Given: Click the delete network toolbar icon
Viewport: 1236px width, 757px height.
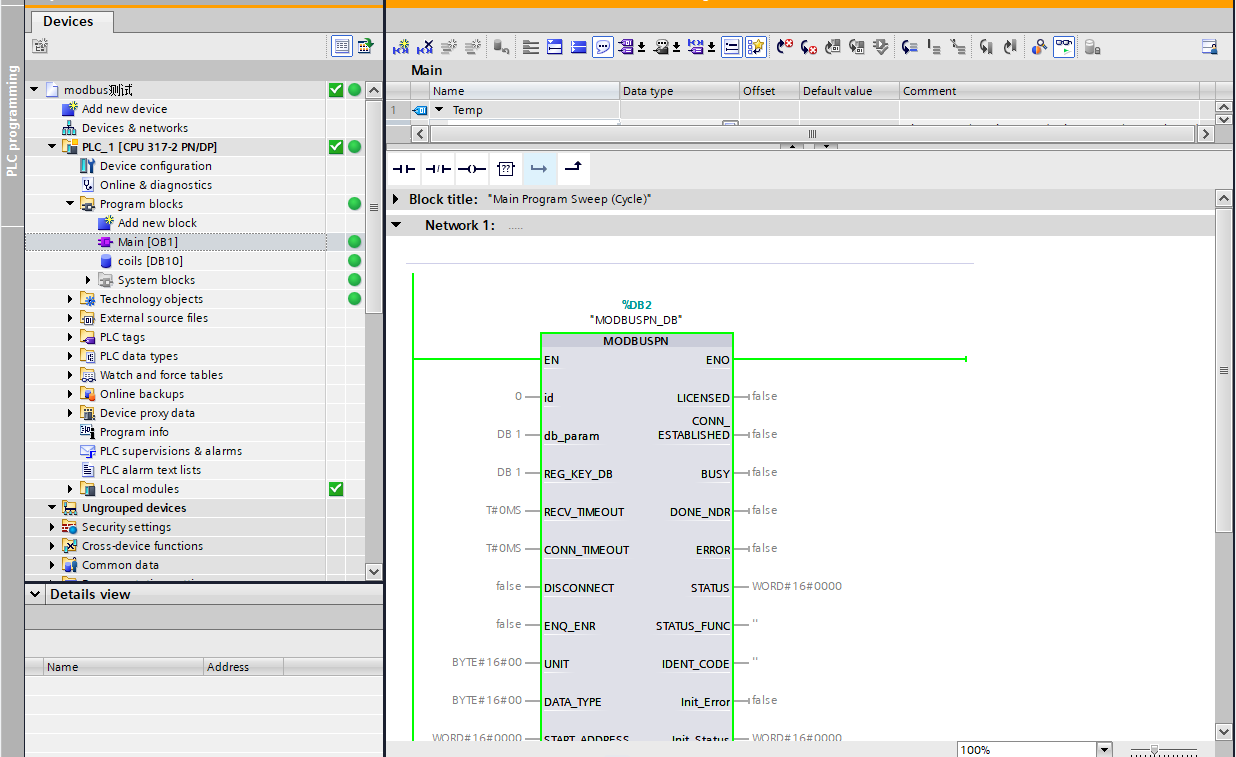Looking at the screenshot, I should [425, 47].
